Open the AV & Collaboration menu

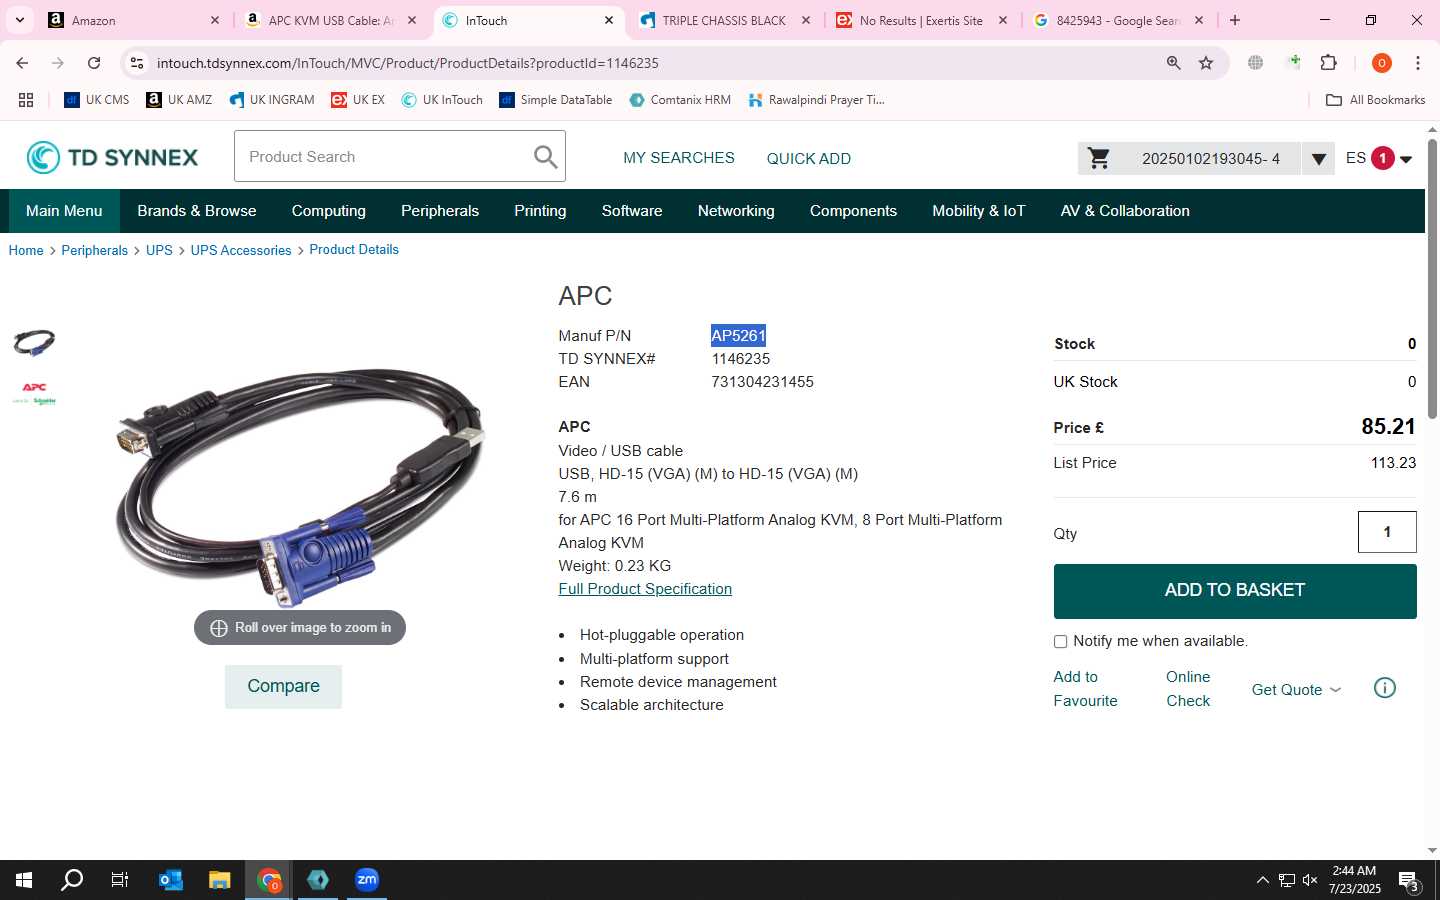(x=1125, y=211)
